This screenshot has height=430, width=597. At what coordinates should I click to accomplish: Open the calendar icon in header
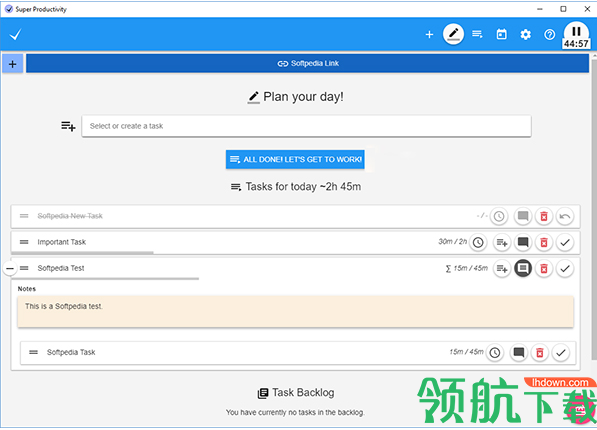pos(501,35)
